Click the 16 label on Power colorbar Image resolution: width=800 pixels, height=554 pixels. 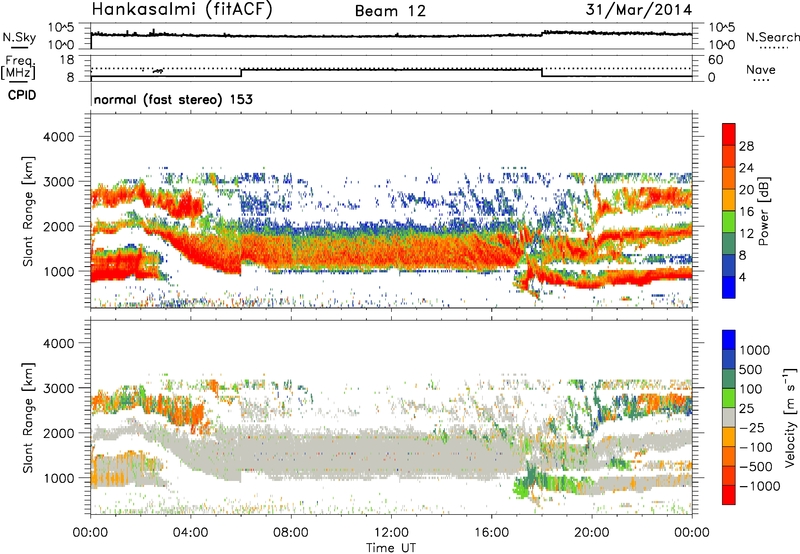pos(746,212)
